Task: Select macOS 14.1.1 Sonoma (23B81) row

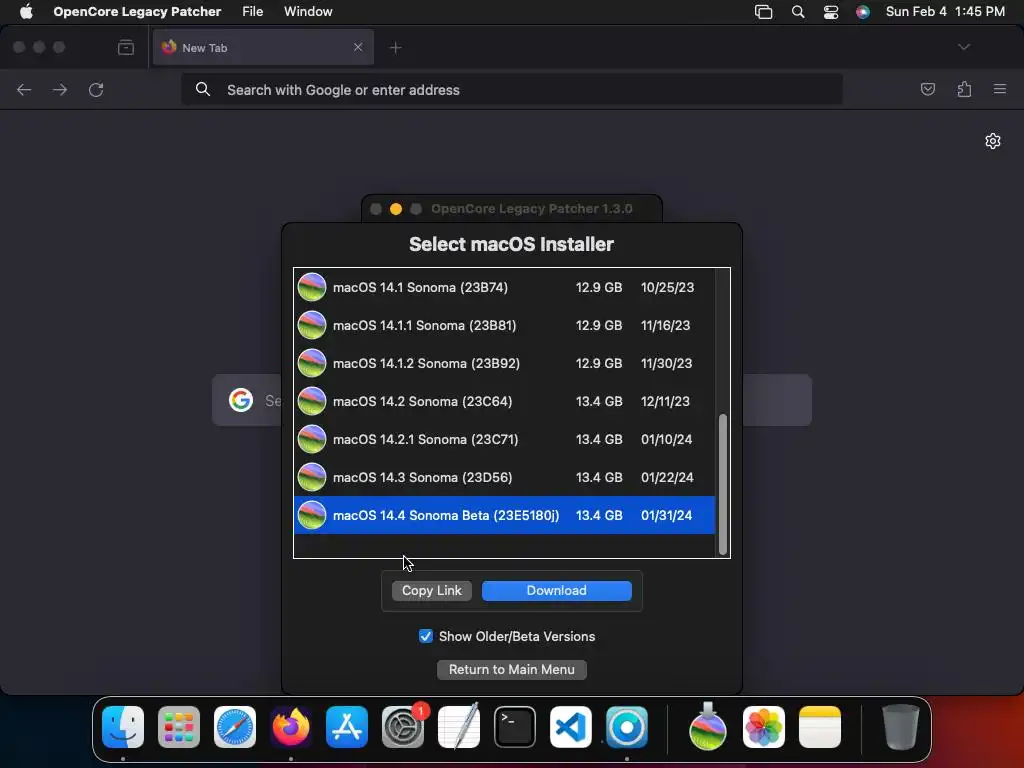Action: (x=504, y=325)
